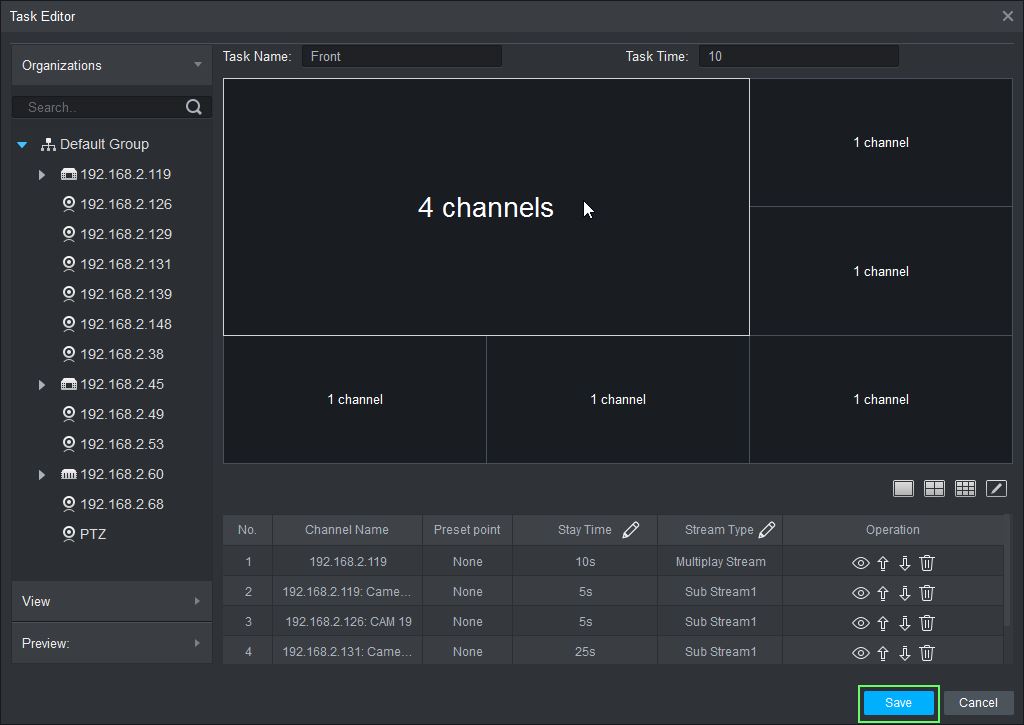Viewport: 1024px width, 725px height.
Task: Open the custom layout edit icon
Action: pyautogui.click(x=996, y=488)
